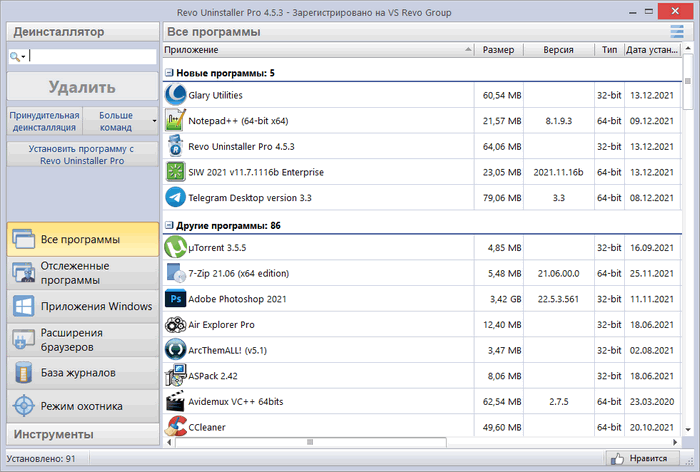Click version cell 22.5.3.561
Viewport: 700px width, 472px height.
click(x=558, y=299)
